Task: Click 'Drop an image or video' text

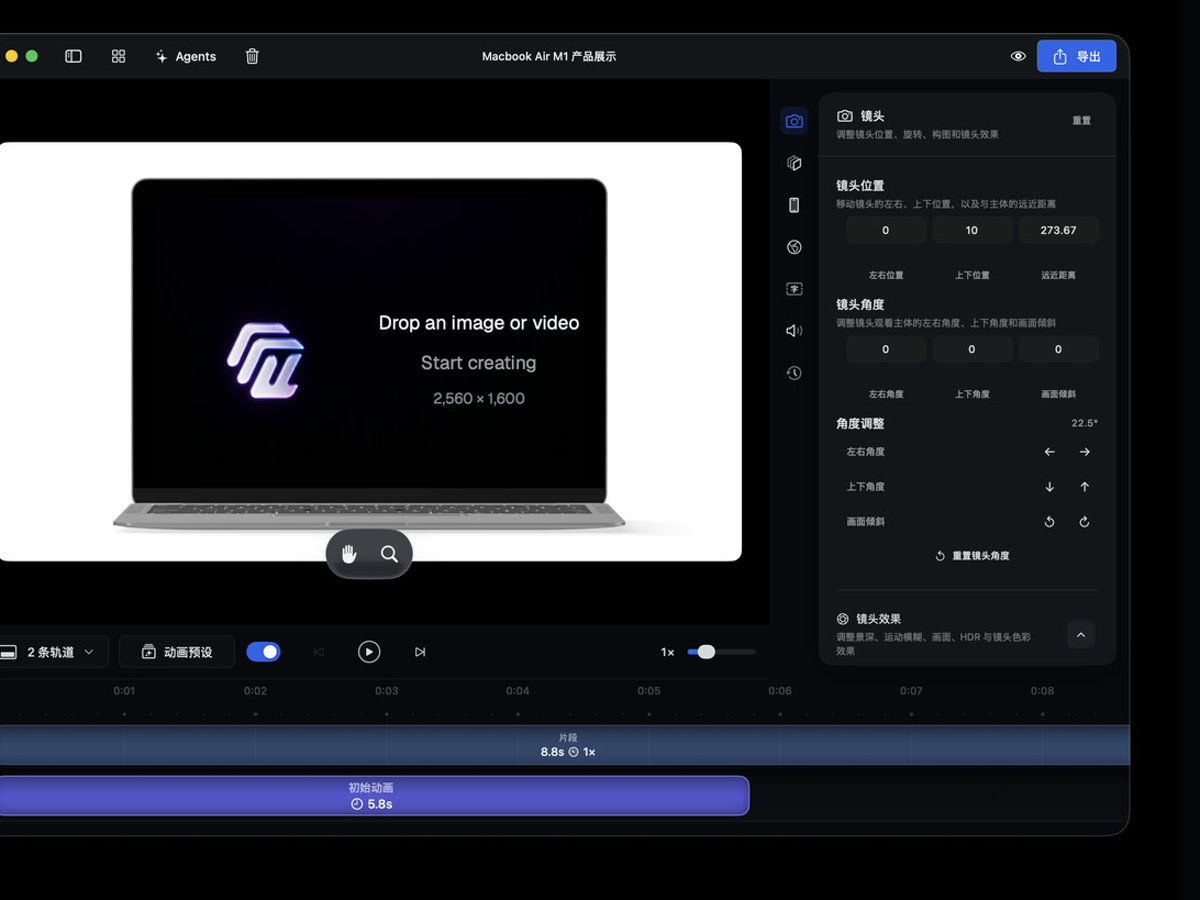Action: tap(479, 323)
